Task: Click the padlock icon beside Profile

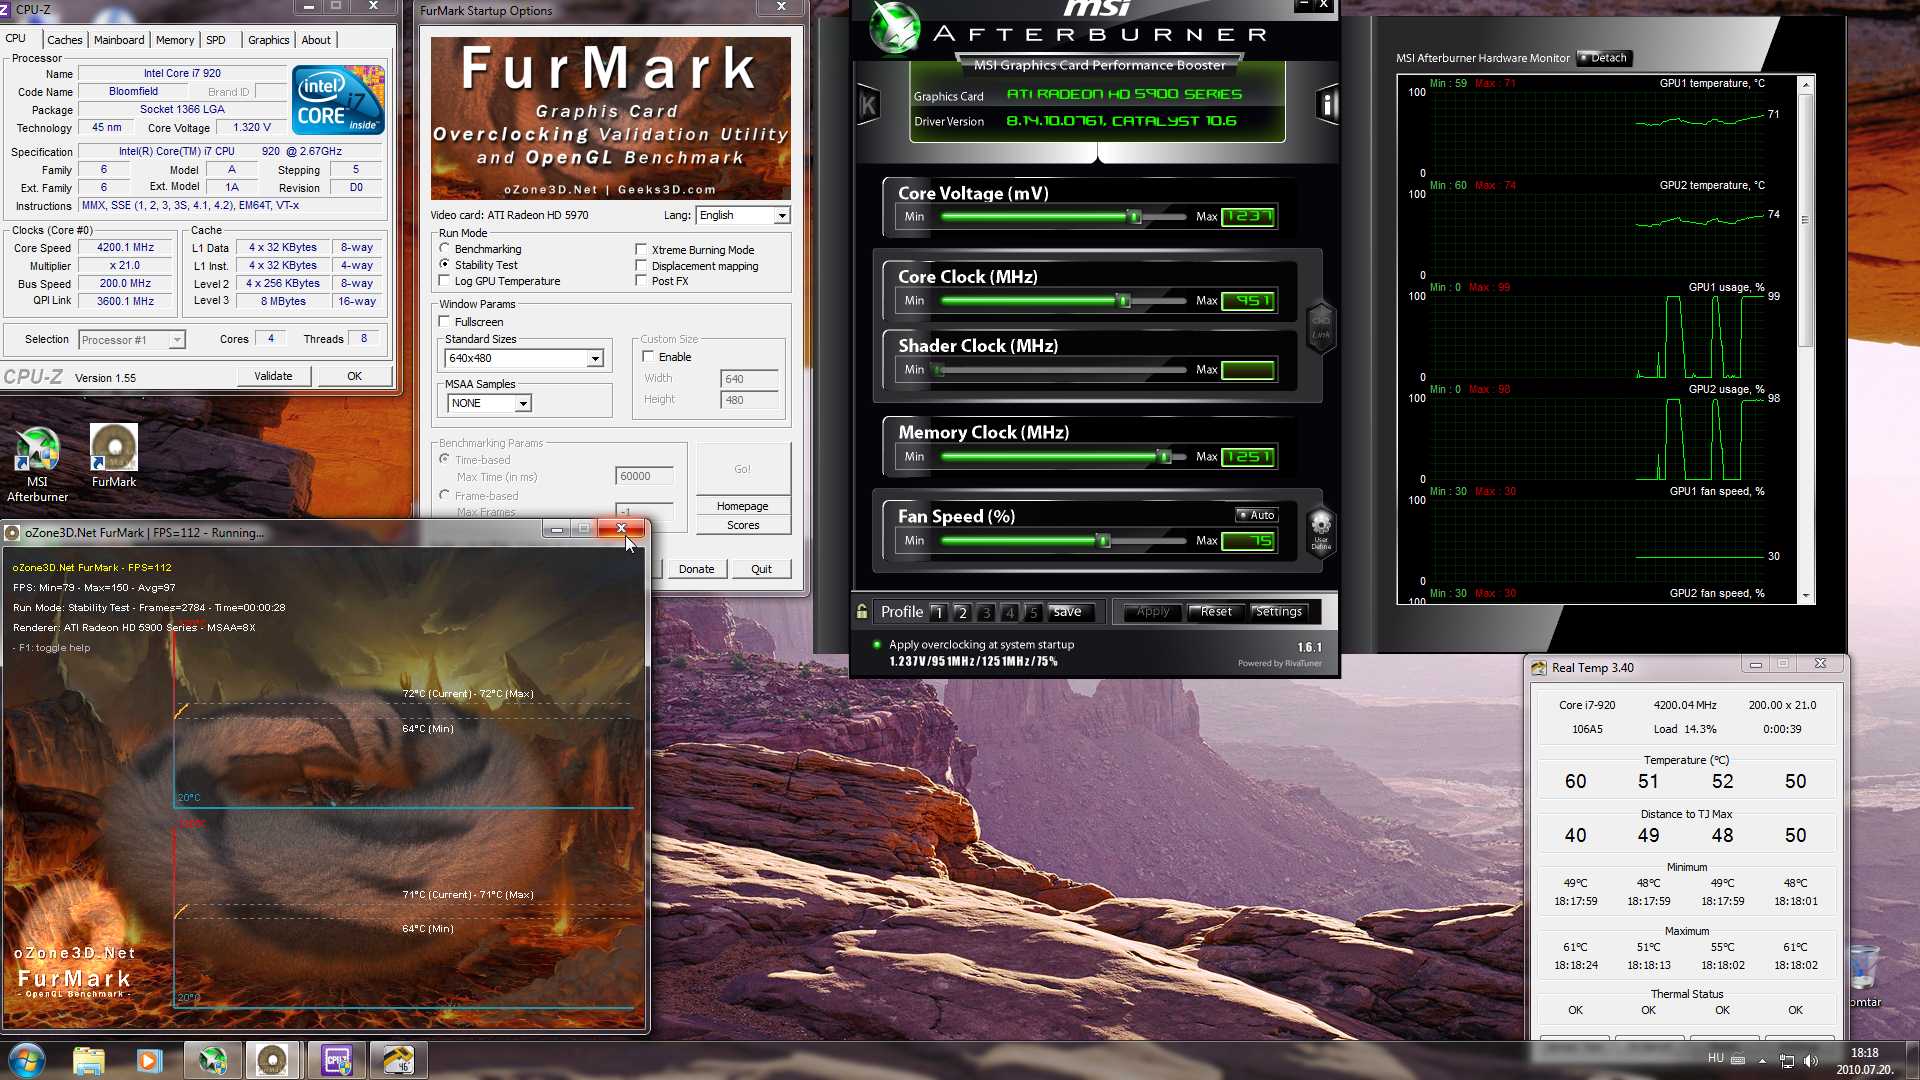Action: pos(862,611)
